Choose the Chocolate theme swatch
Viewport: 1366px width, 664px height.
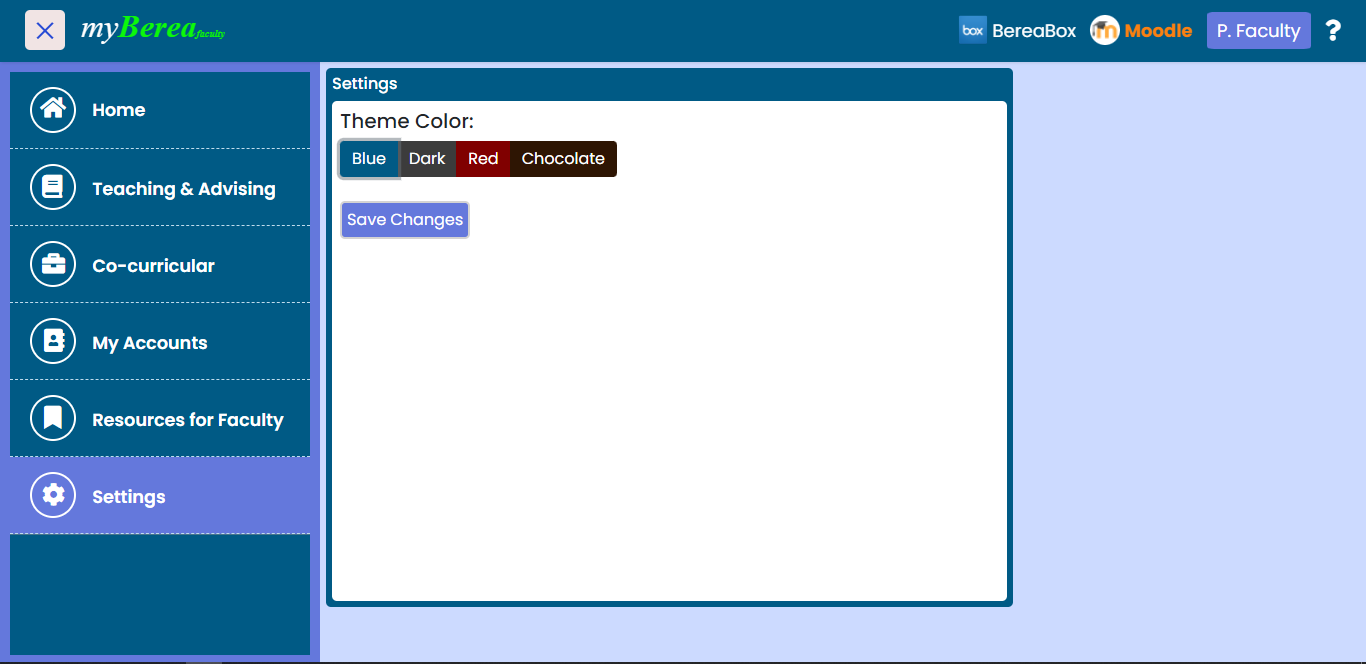tap(563, 159)
